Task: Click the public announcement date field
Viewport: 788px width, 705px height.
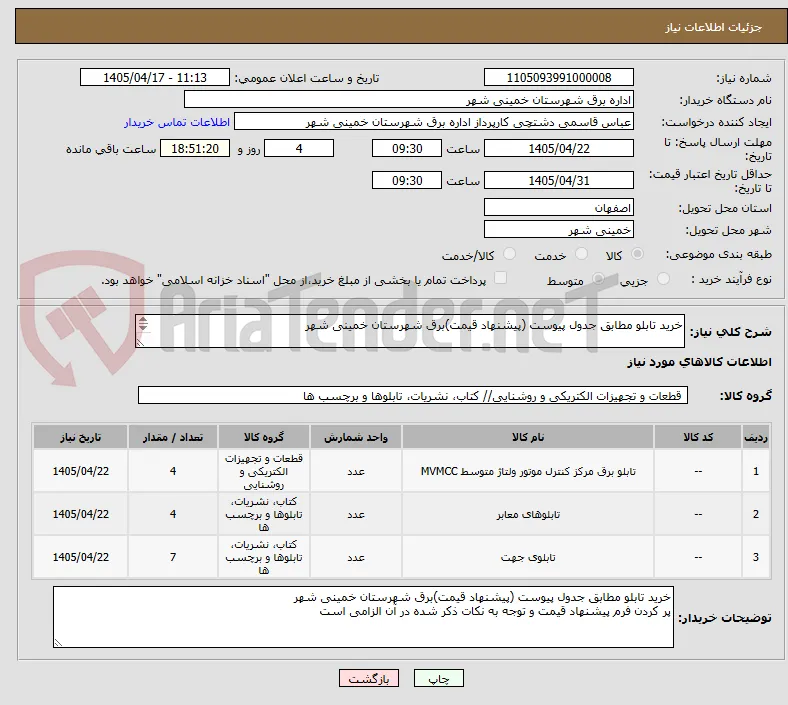Action: point(155,77)
